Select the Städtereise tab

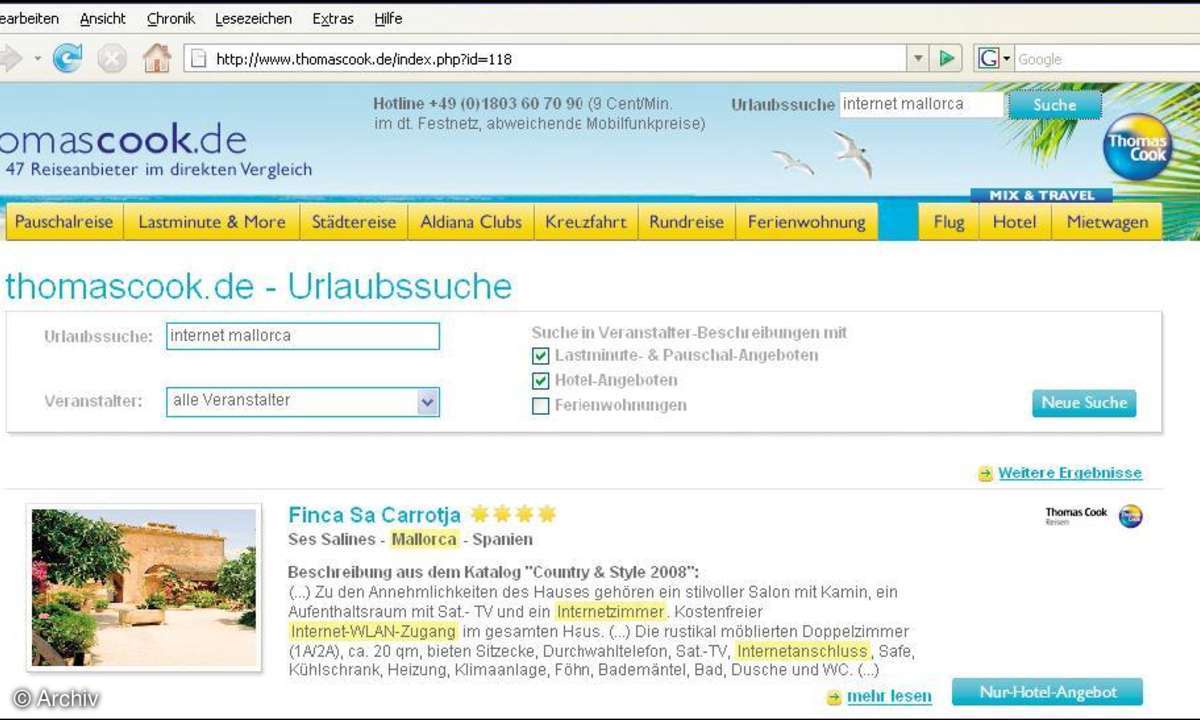coord(354,222)
